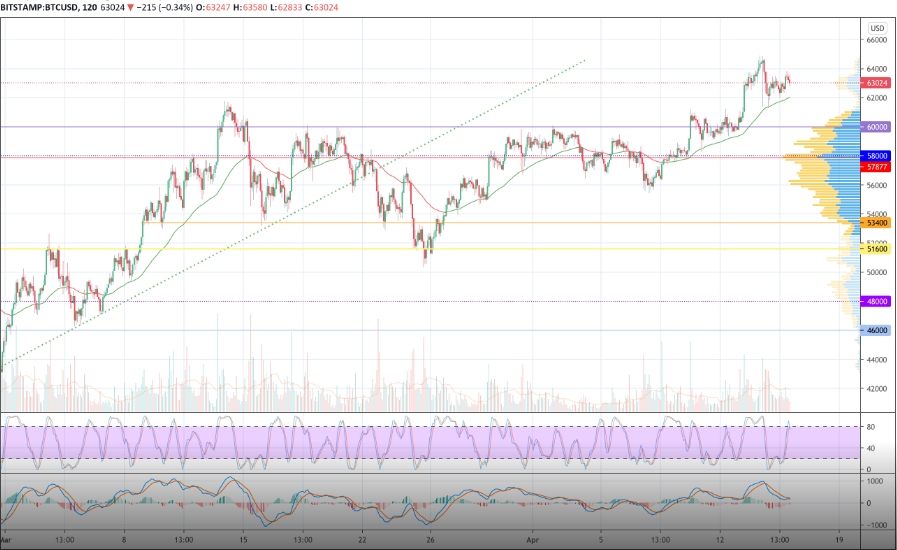Click the blue 58000 price level label

(x=877, y=156)
